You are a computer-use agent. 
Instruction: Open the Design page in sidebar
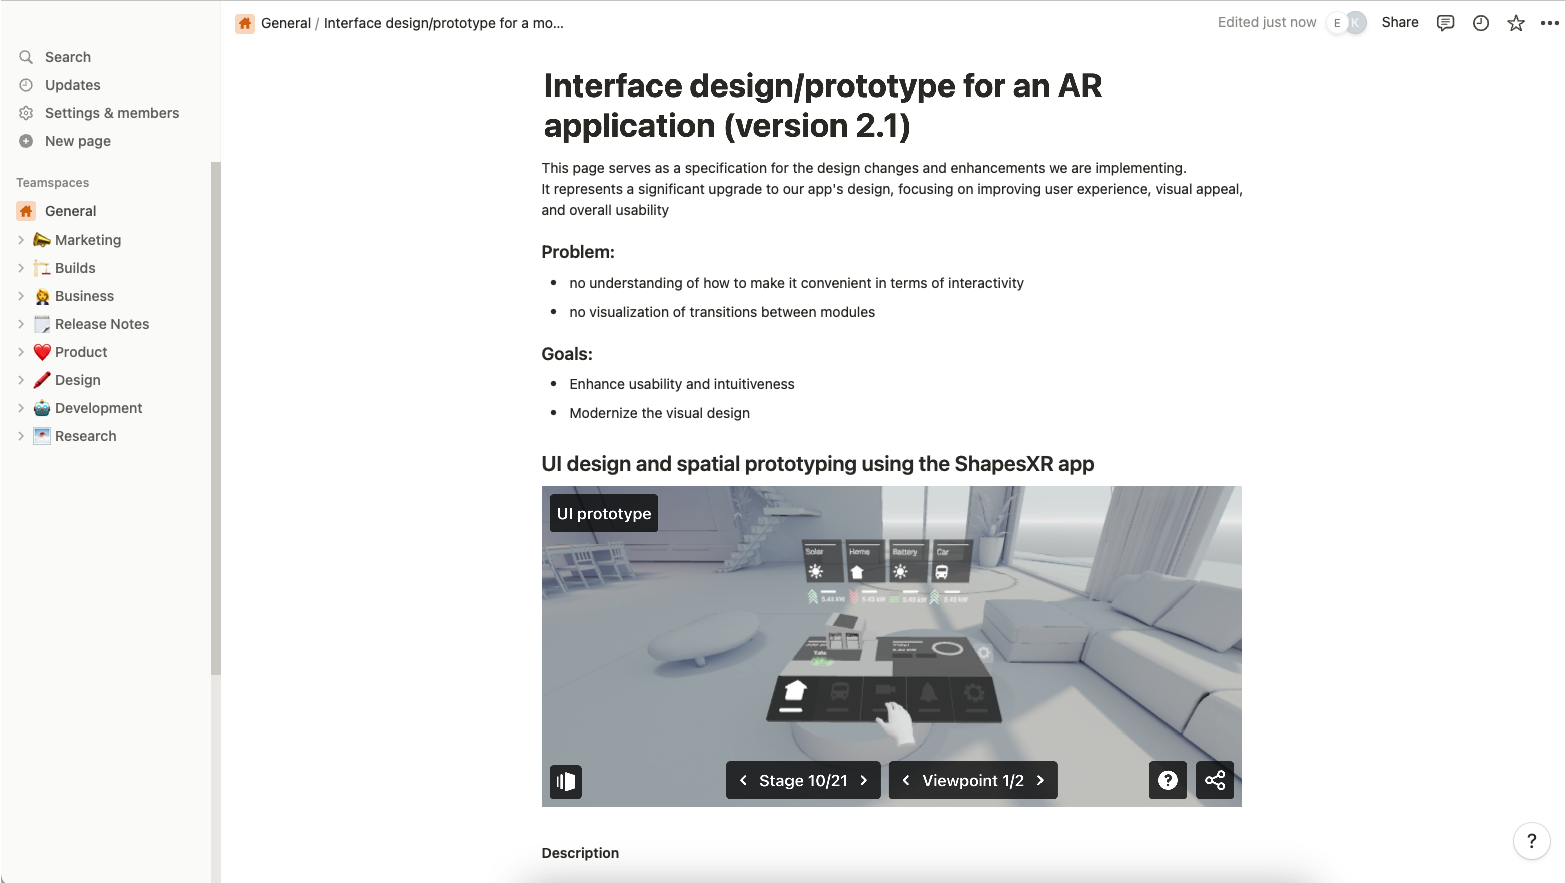click(x=78, y=380)
